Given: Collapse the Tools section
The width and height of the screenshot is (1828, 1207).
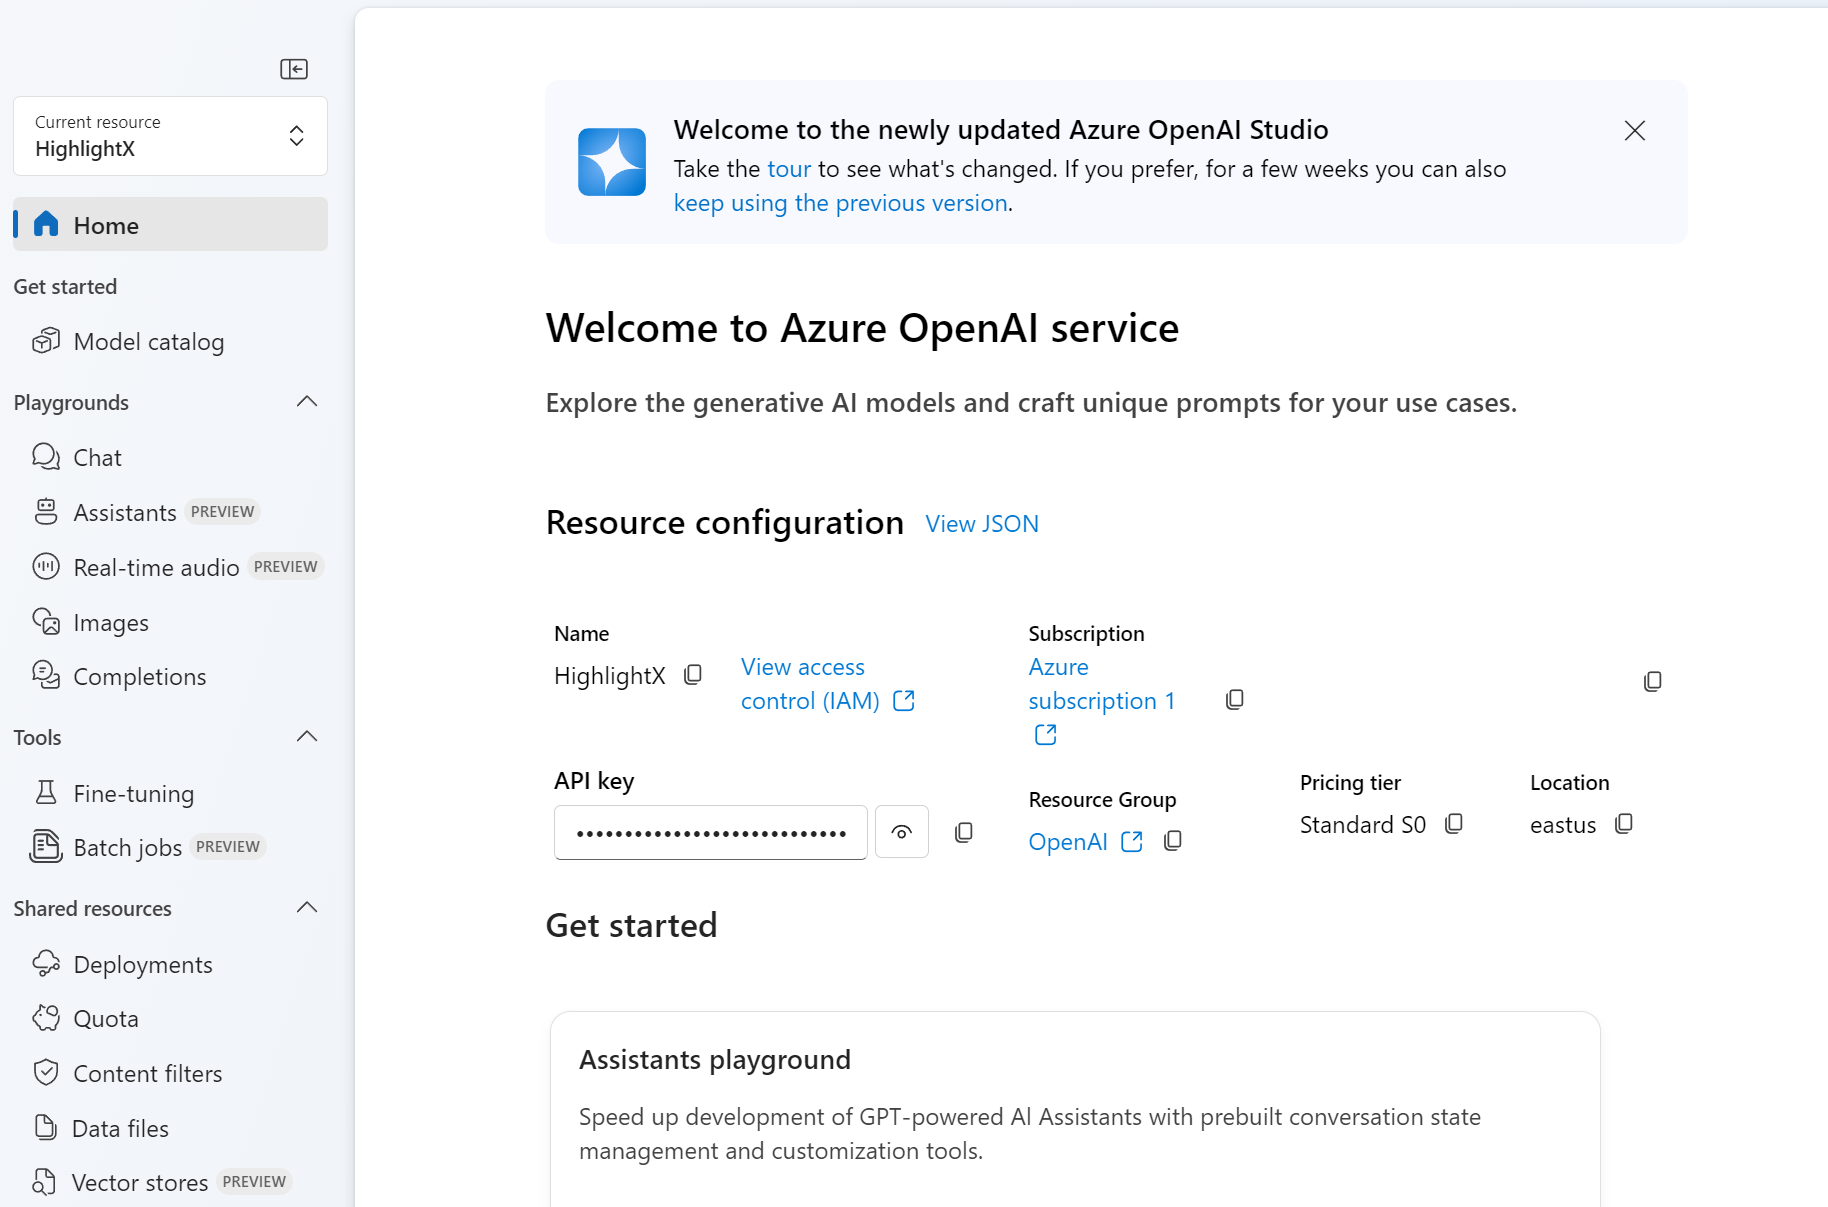Looking at the screenshot, I should tap(307, 737).
